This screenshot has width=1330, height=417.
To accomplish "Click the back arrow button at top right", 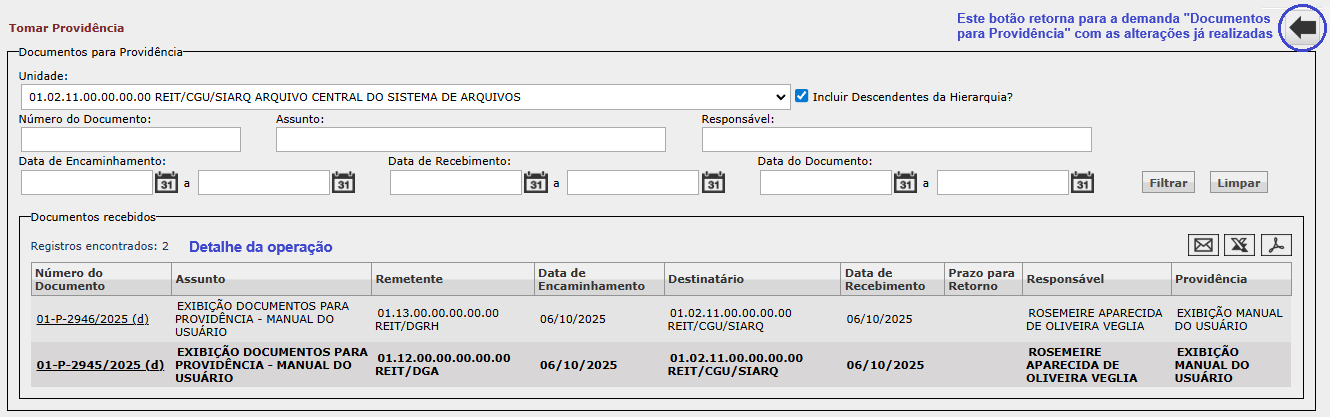I will [x=1301, y=28].
